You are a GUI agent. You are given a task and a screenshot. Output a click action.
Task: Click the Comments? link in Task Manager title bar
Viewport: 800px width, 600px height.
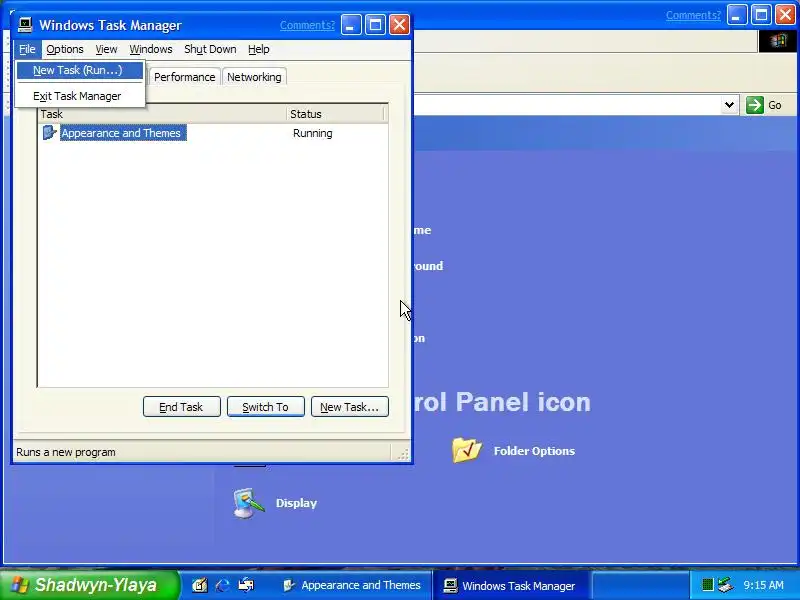tap(307, 25)
